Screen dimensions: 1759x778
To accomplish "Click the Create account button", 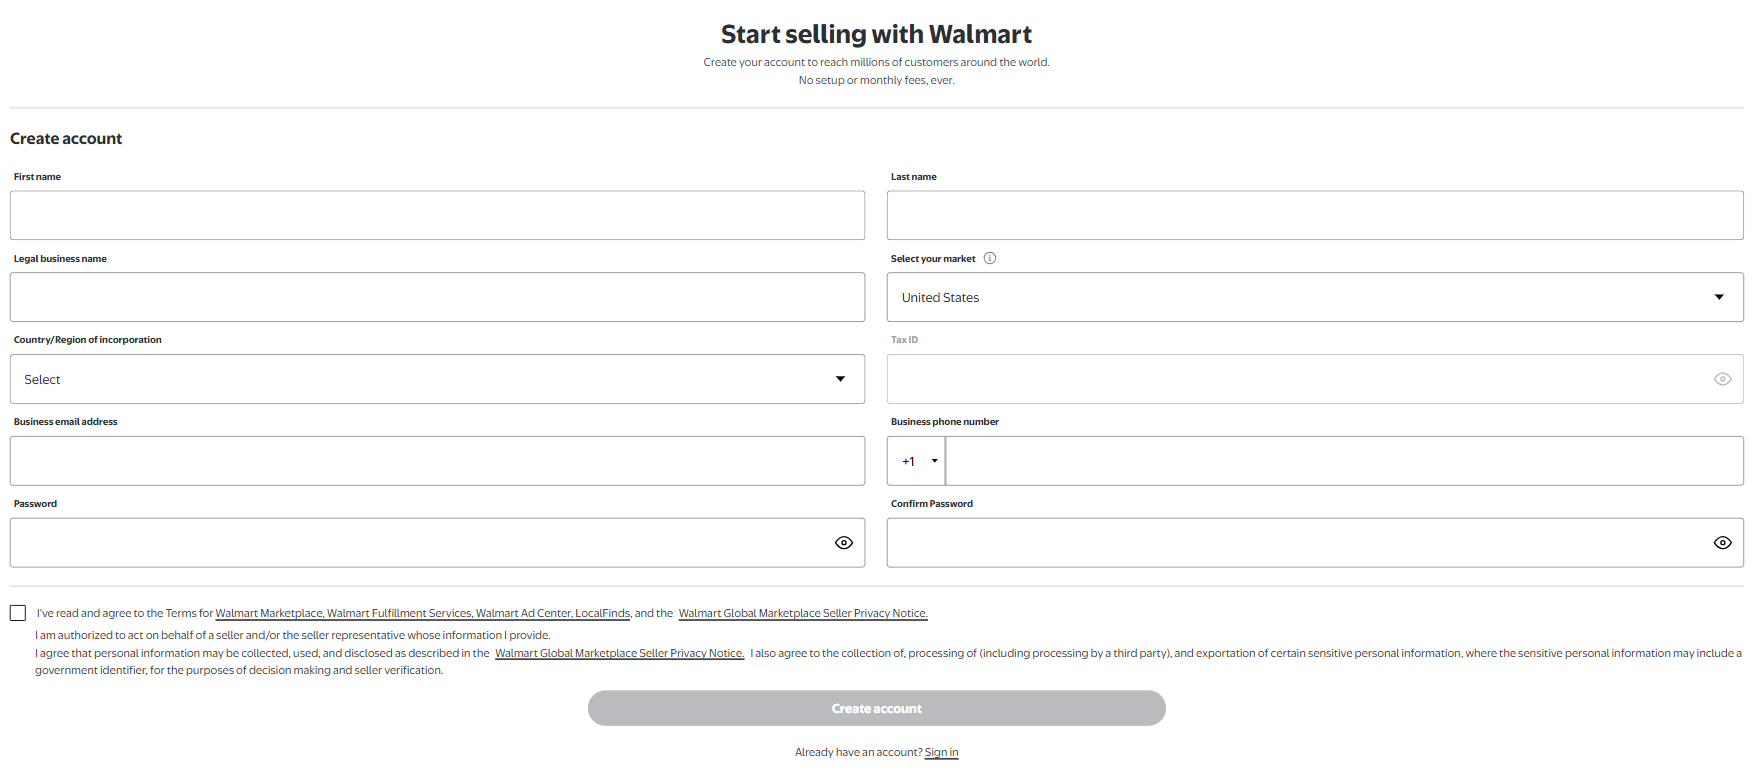I will point(877,708).
